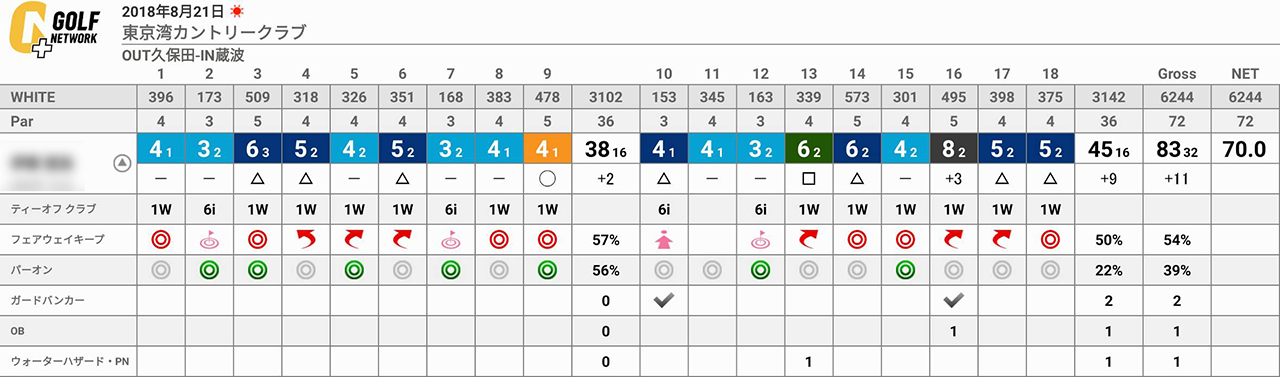This screenshot has height=377, width=1280.
Task: Toggle hole 16 guard bunker checkmark
Action: click(954, 300)
